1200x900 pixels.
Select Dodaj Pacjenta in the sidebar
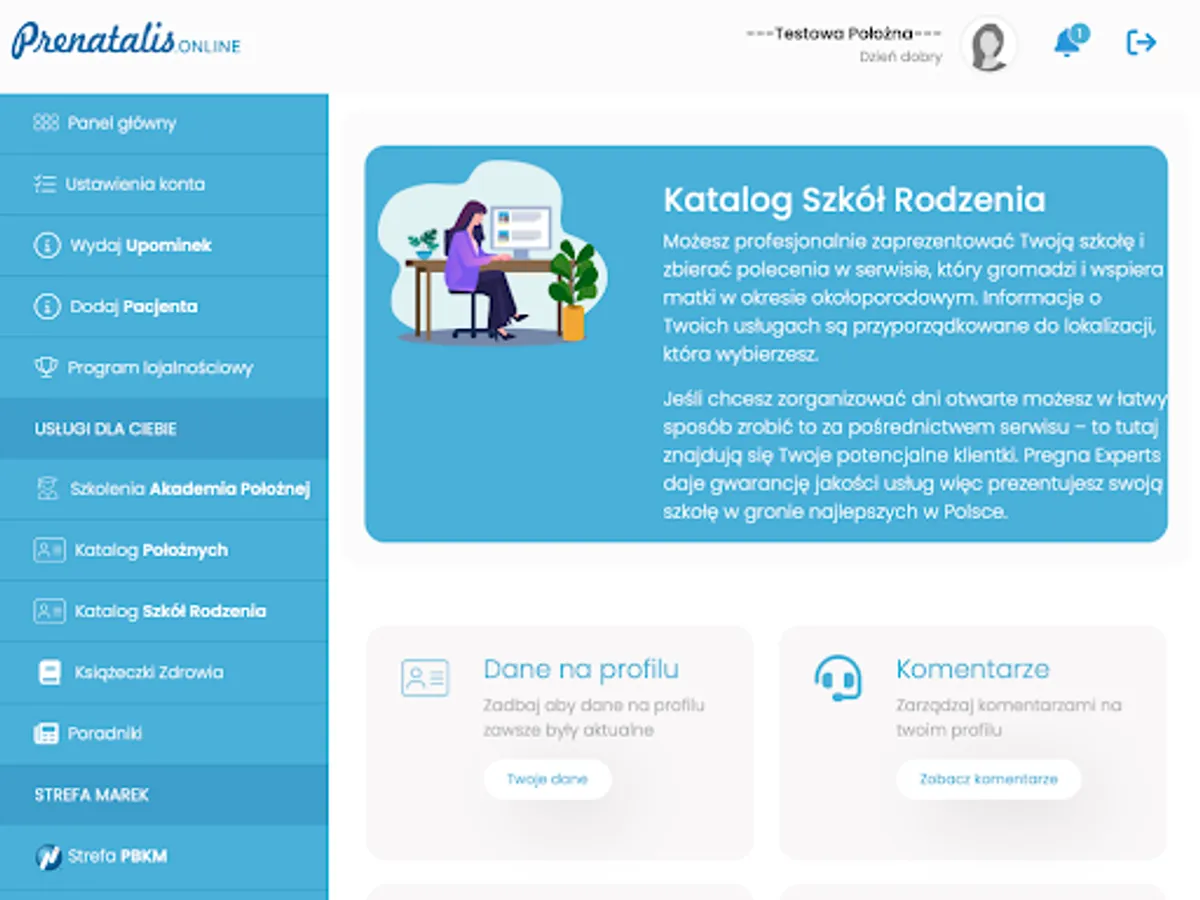pos(164,307)
